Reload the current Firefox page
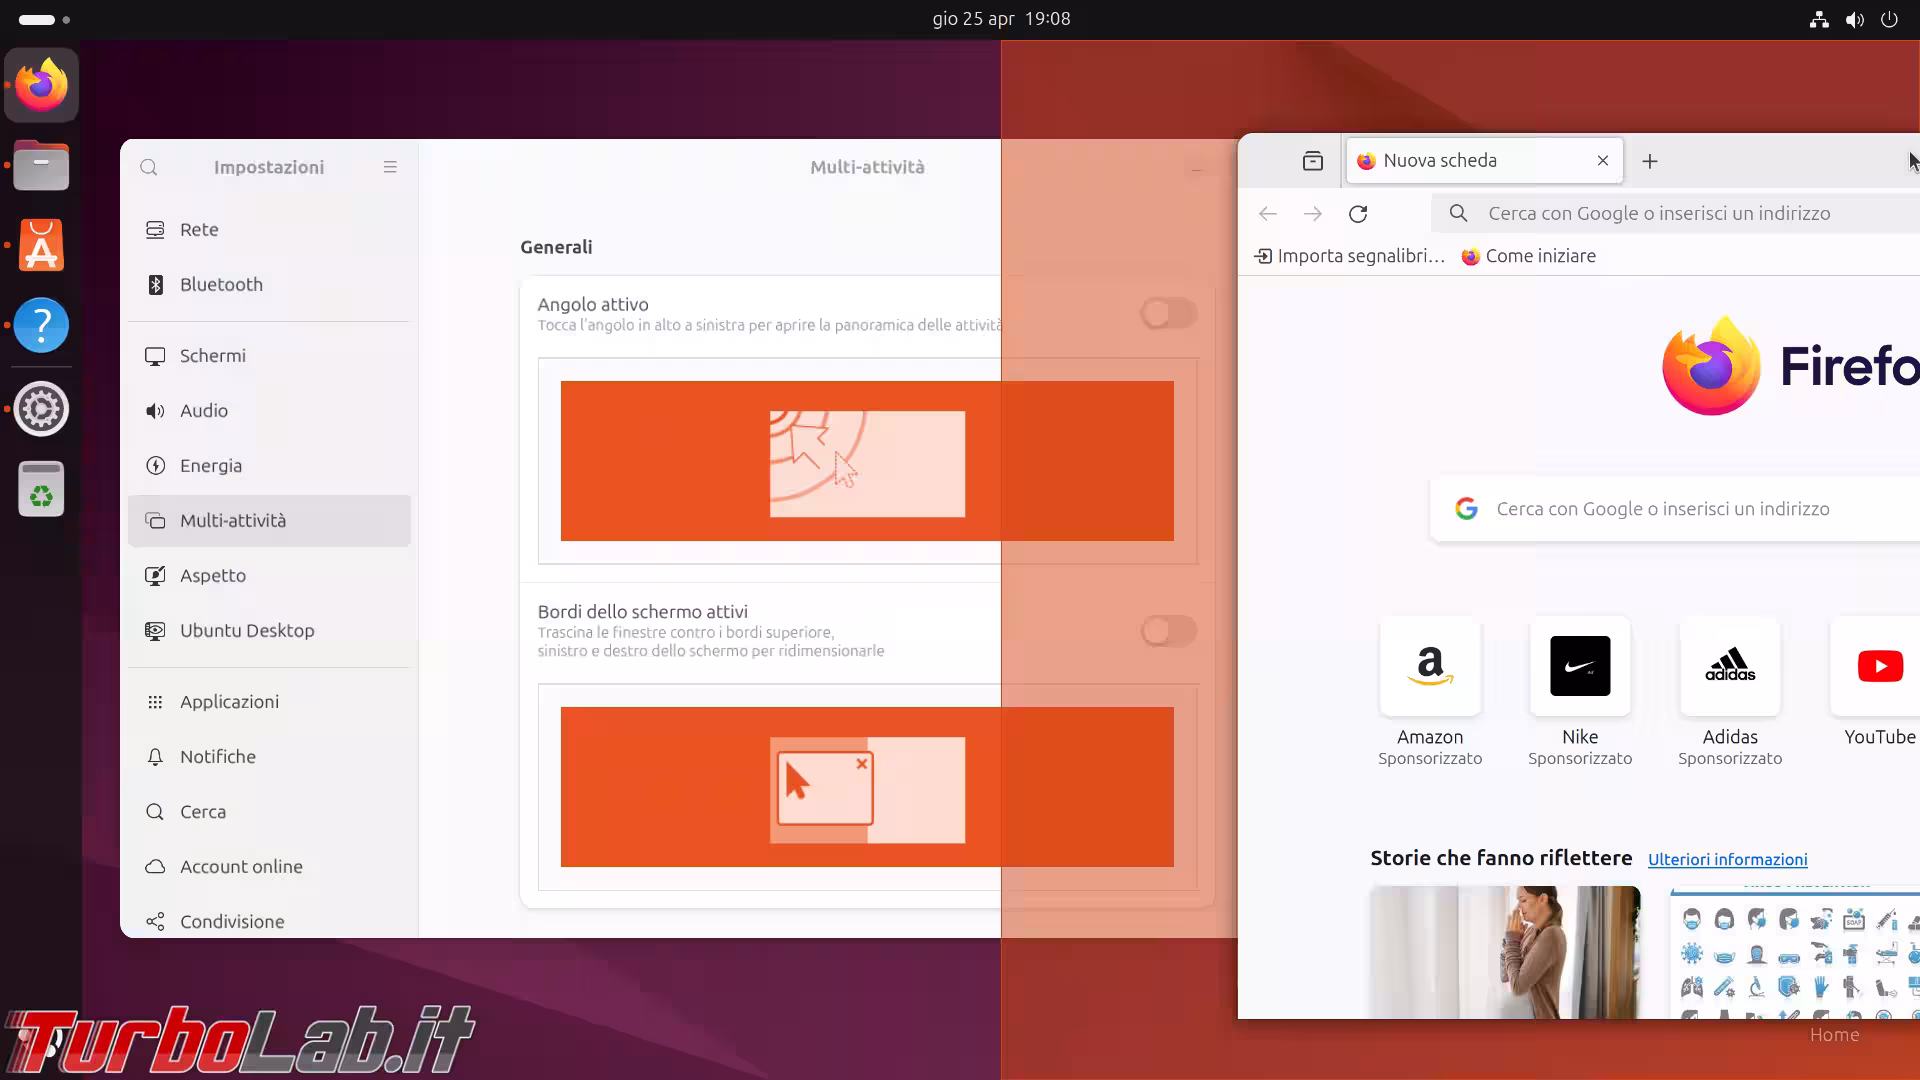1920x1080 pixels. click(1359, 213)
